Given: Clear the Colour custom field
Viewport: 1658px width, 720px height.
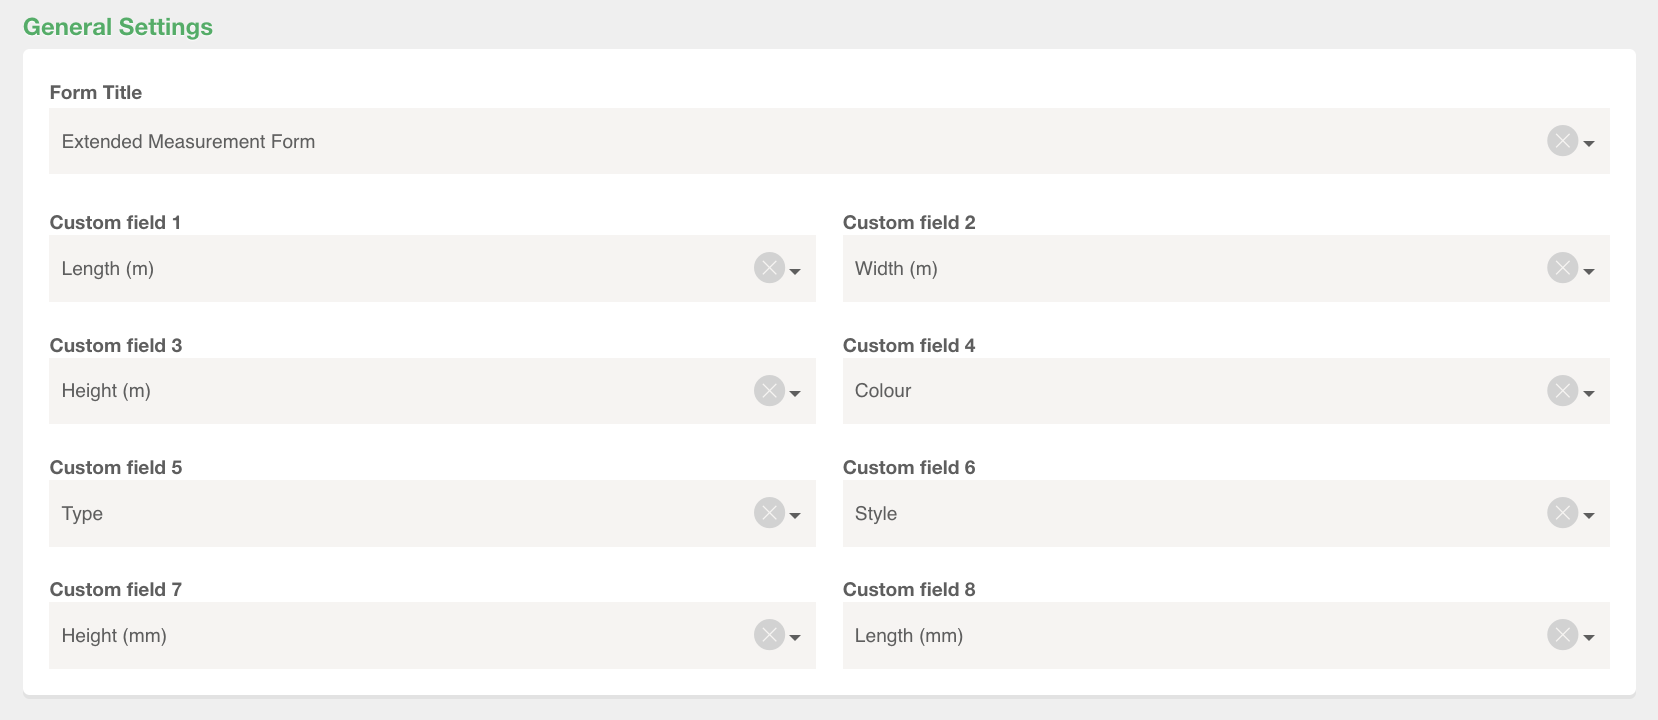Looking at the screenshot, I should 1562,391.
